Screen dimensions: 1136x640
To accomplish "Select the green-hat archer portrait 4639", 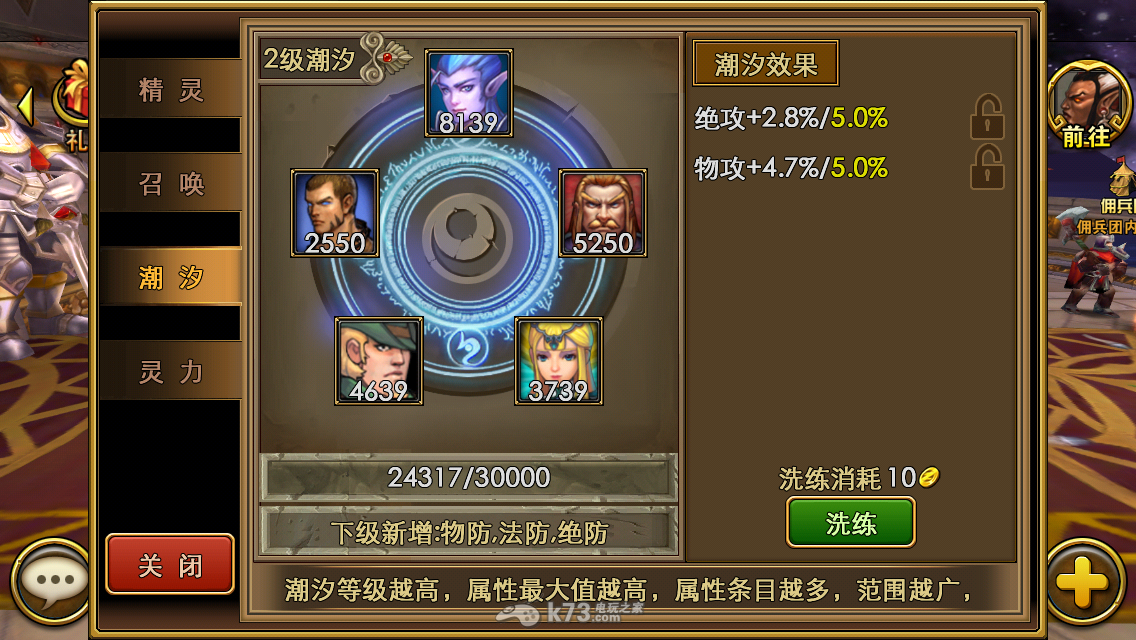I will (378, 361).
